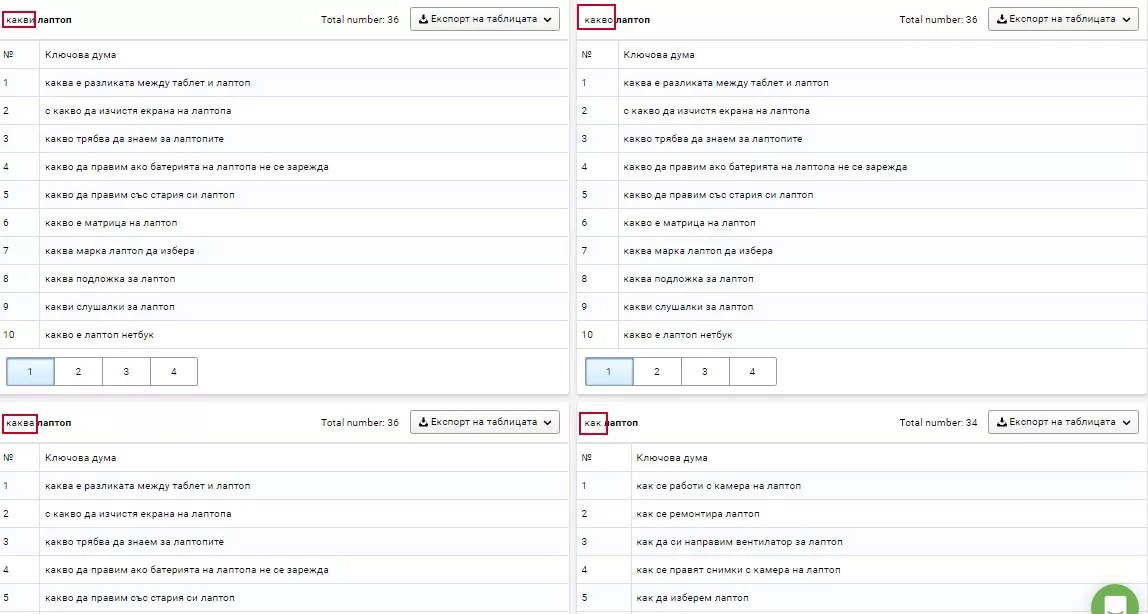Select row 3 "какво трябва да знаем" in "какво лаптоп" panel

[862, 139]
